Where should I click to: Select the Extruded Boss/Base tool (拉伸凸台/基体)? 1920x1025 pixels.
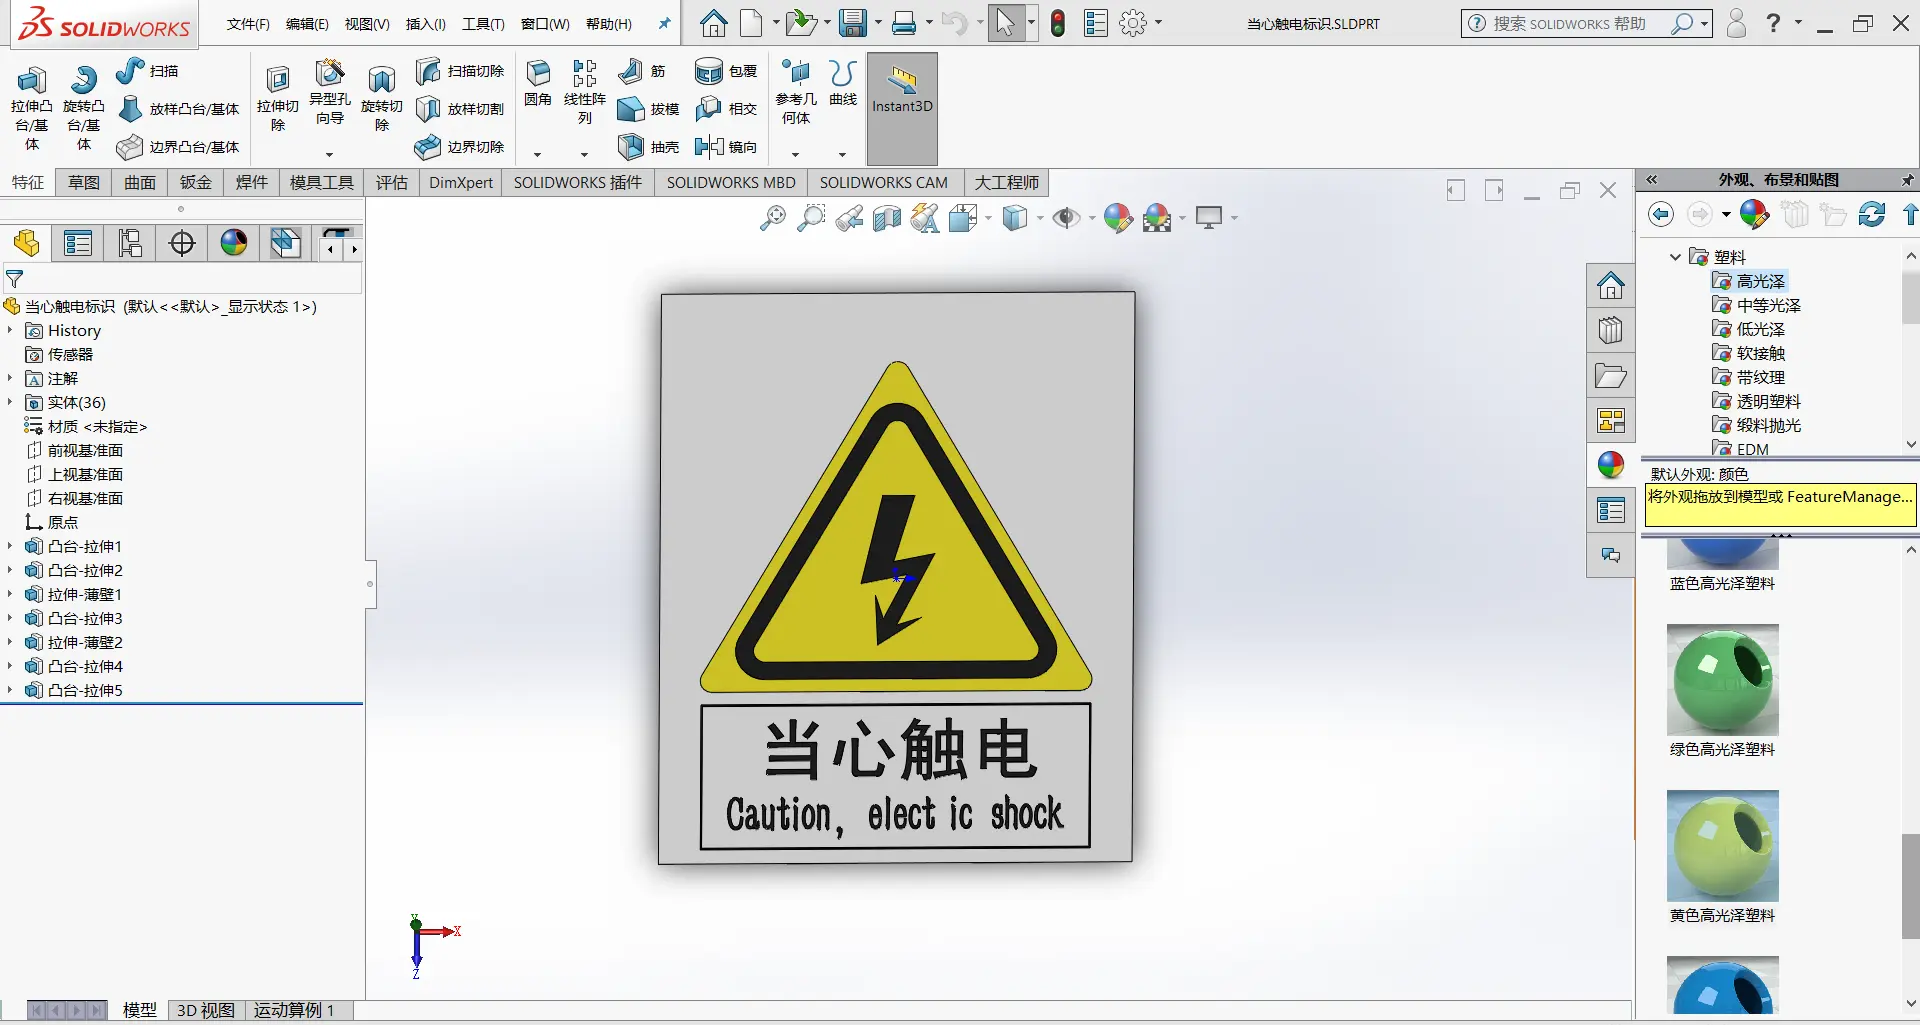[x=31, y=107]
